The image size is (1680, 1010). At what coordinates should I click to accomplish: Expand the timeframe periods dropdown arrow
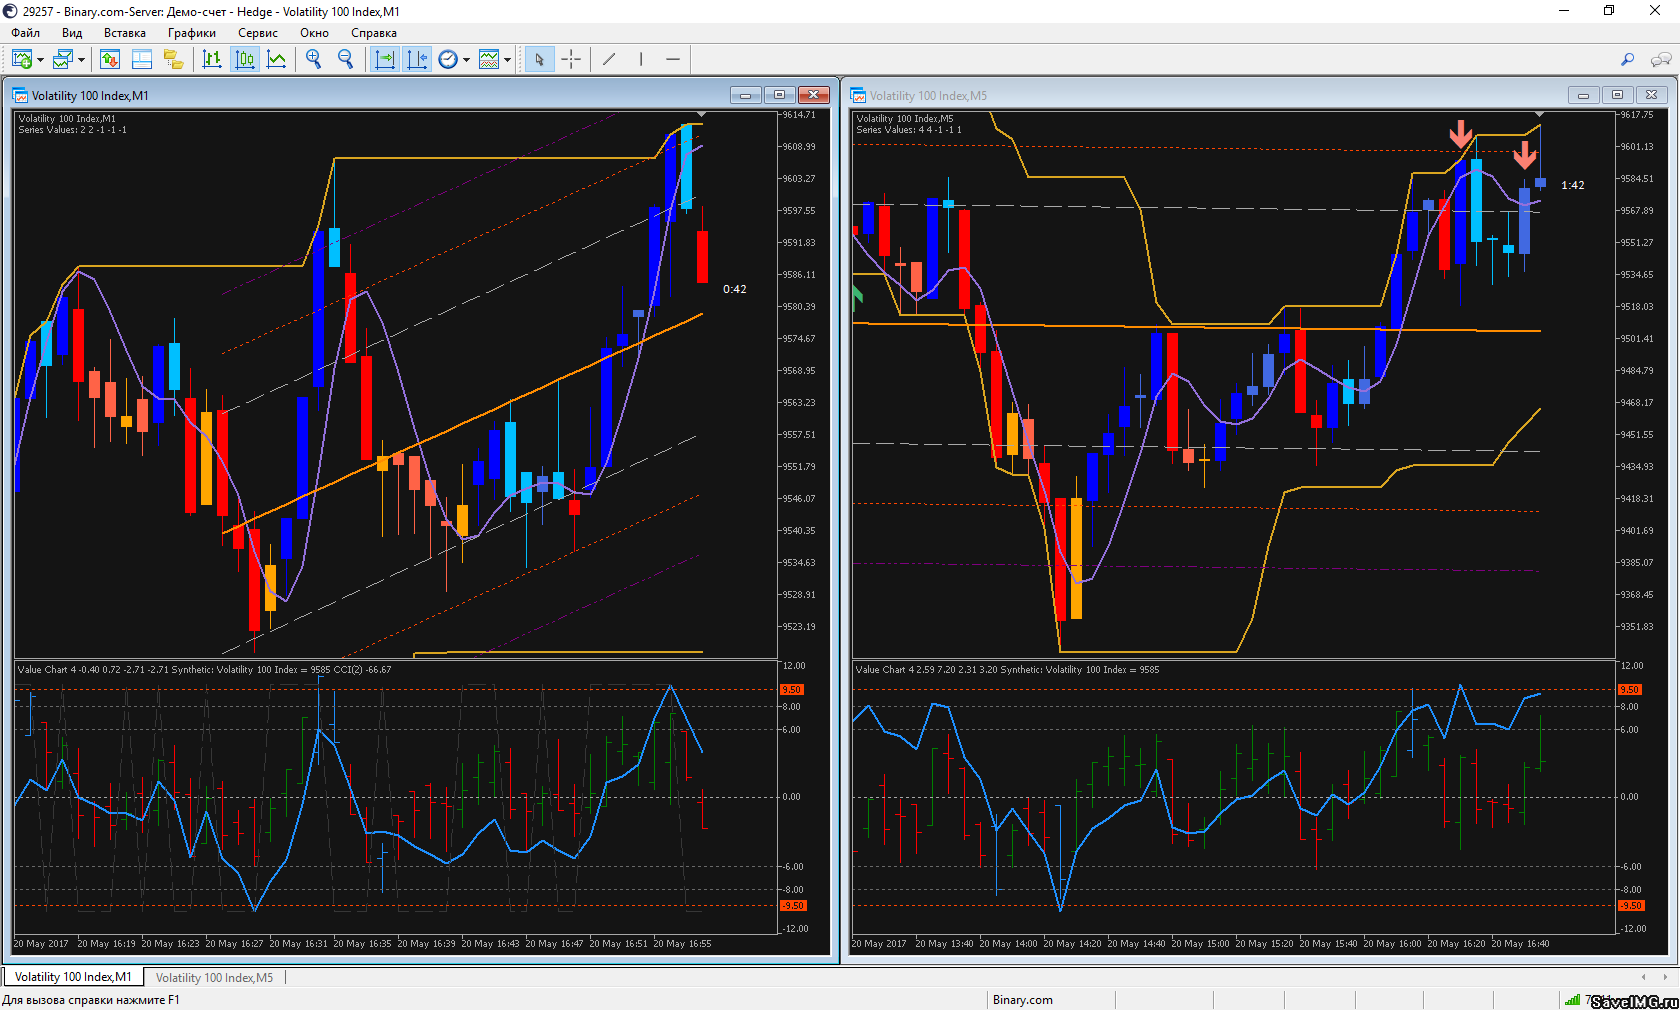[466, 60]
